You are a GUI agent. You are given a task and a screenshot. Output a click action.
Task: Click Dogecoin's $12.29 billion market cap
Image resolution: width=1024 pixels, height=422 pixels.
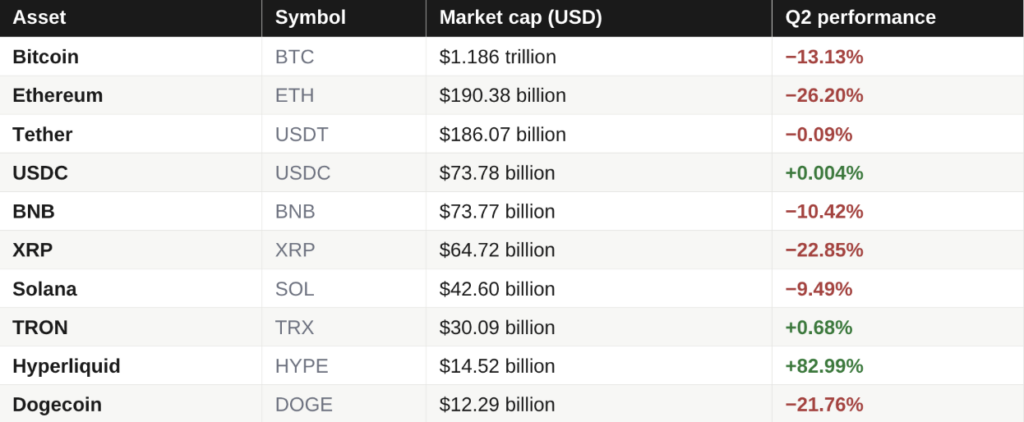497,404
